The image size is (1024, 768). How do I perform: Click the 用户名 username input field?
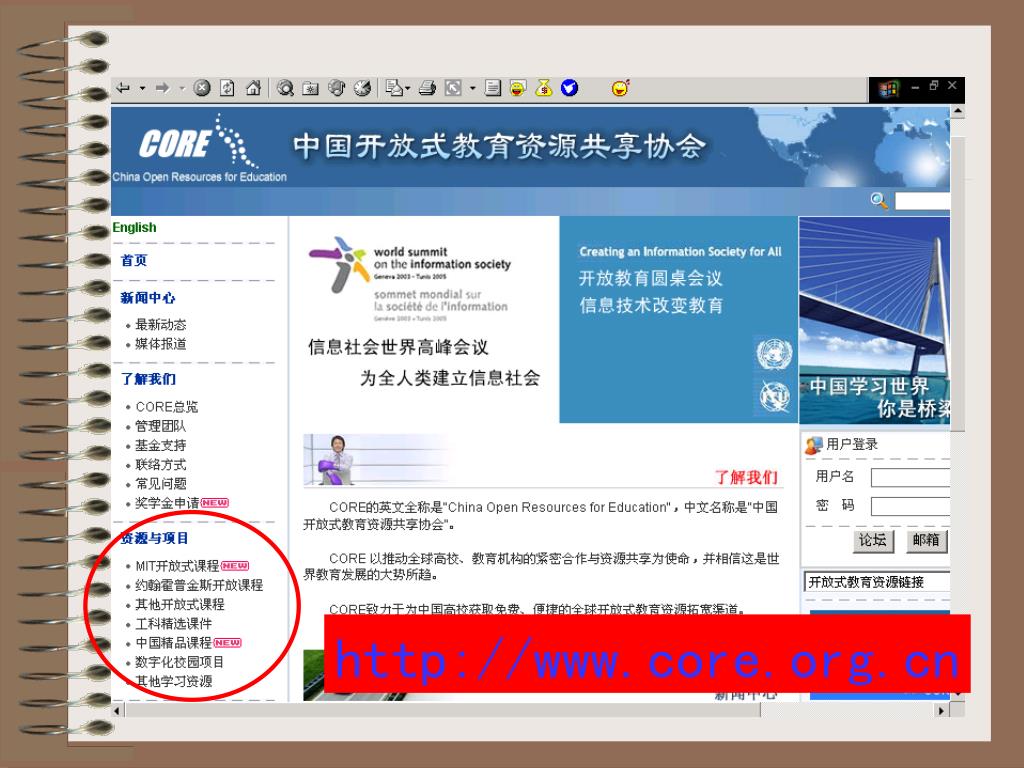point(910,477)
